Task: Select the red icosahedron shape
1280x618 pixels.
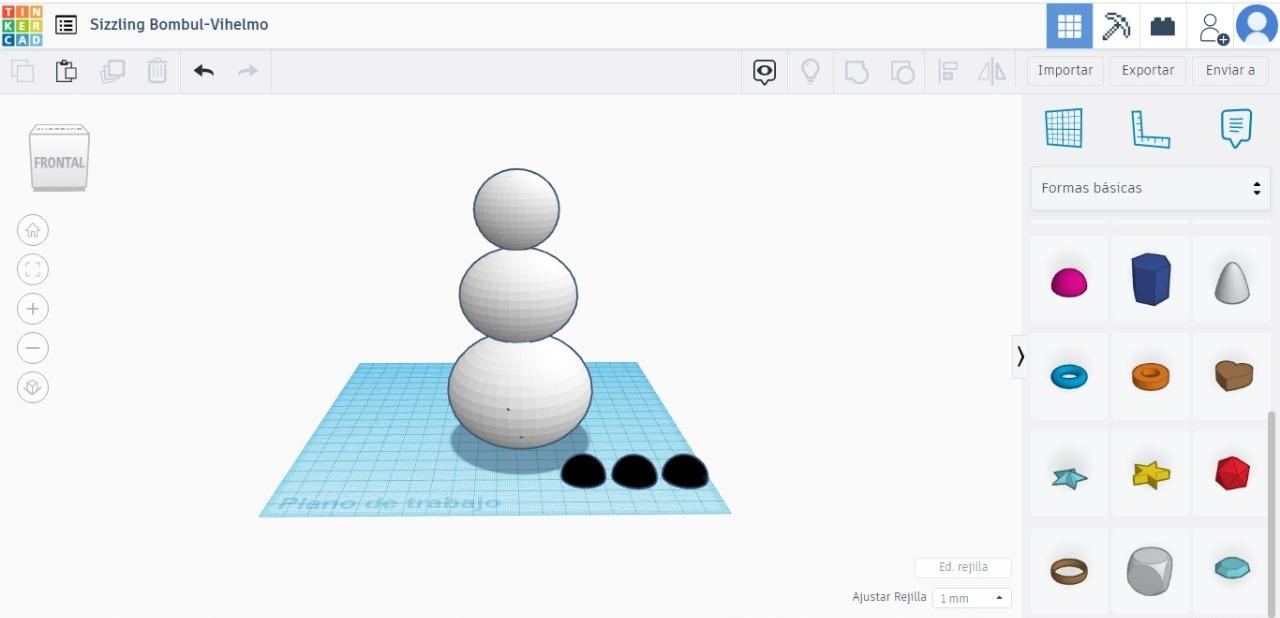Action: tap(1232, 473)
